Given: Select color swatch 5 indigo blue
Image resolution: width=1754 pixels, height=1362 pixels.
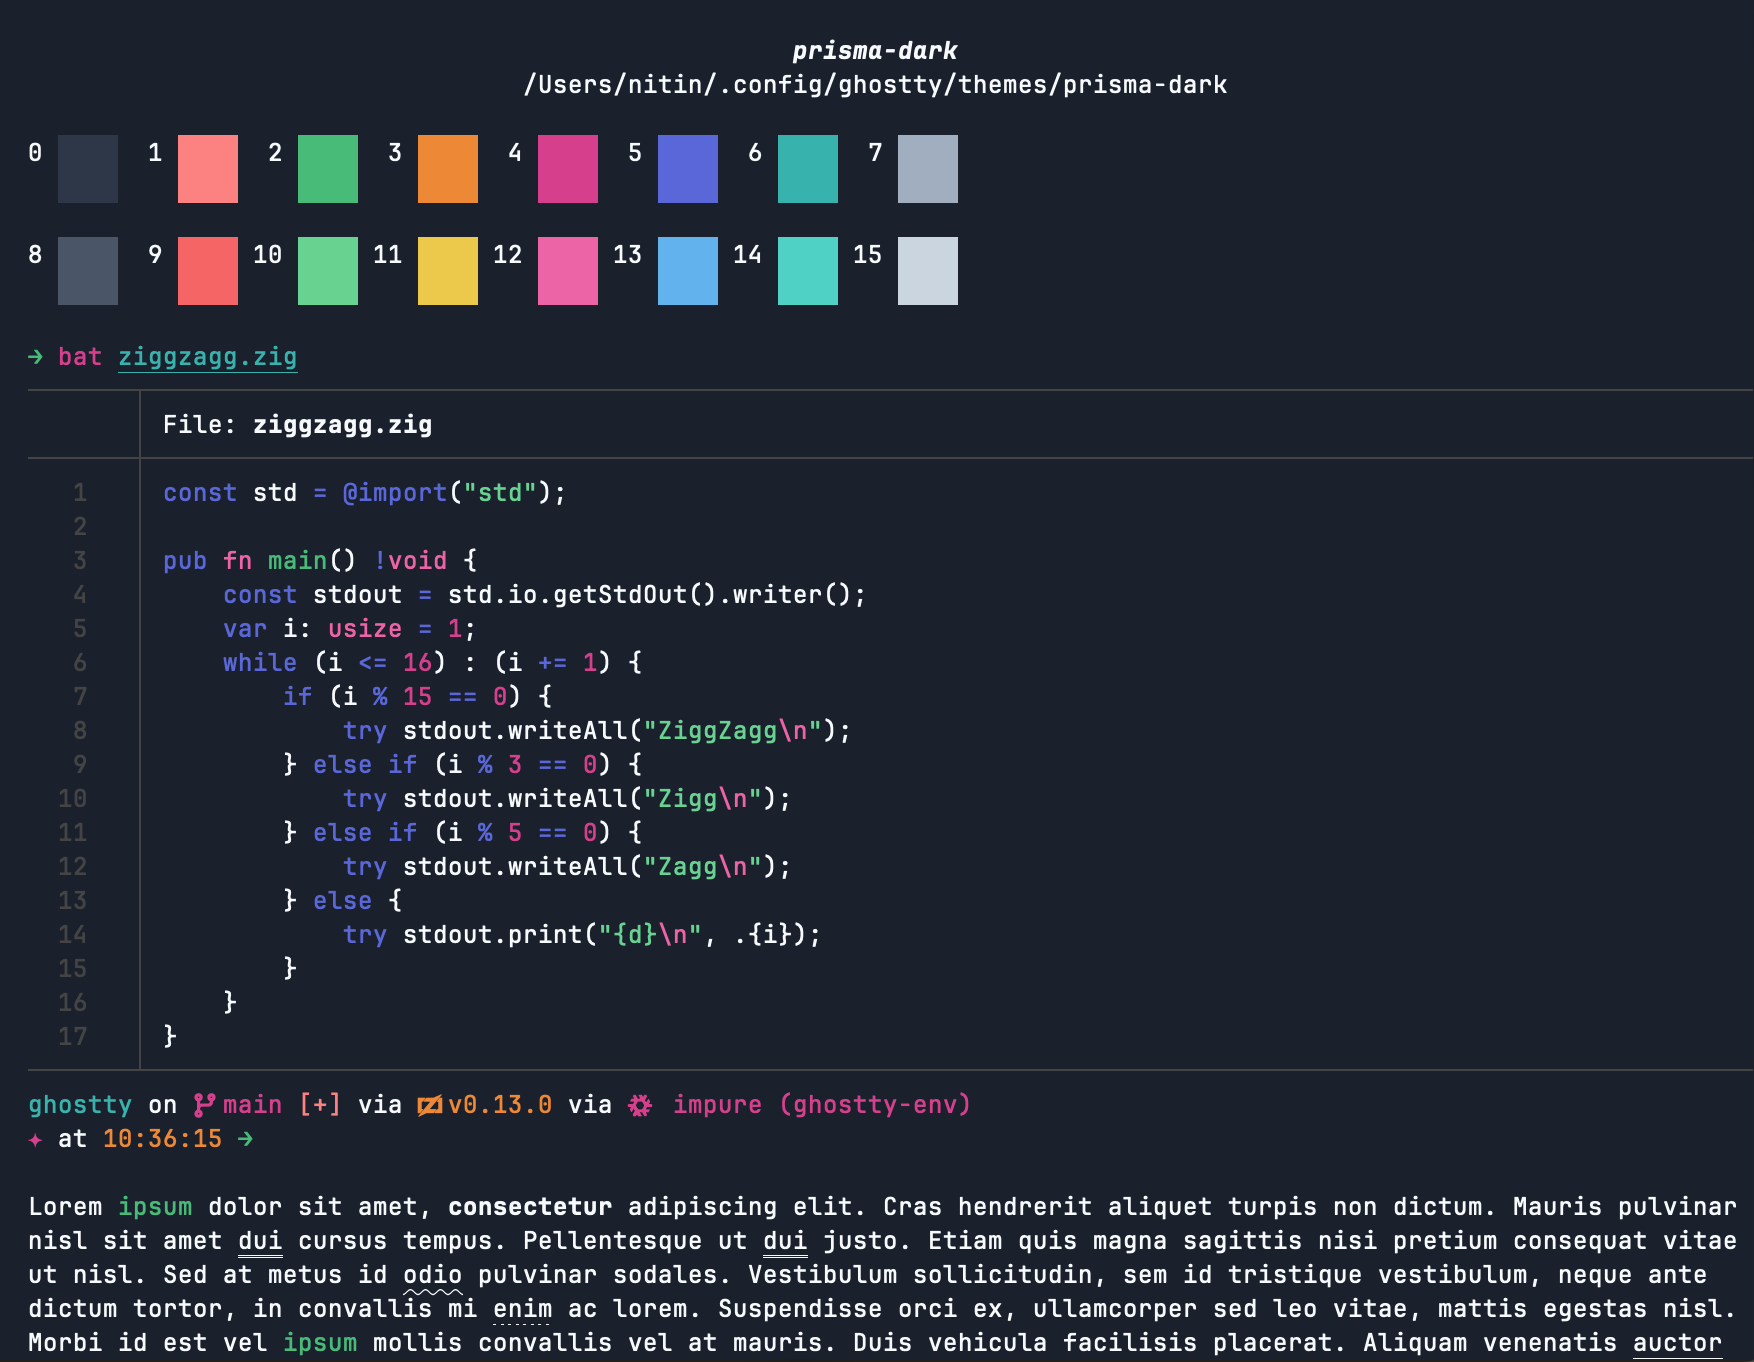Looking at the screenshot, I should click(x=688, y=169).
